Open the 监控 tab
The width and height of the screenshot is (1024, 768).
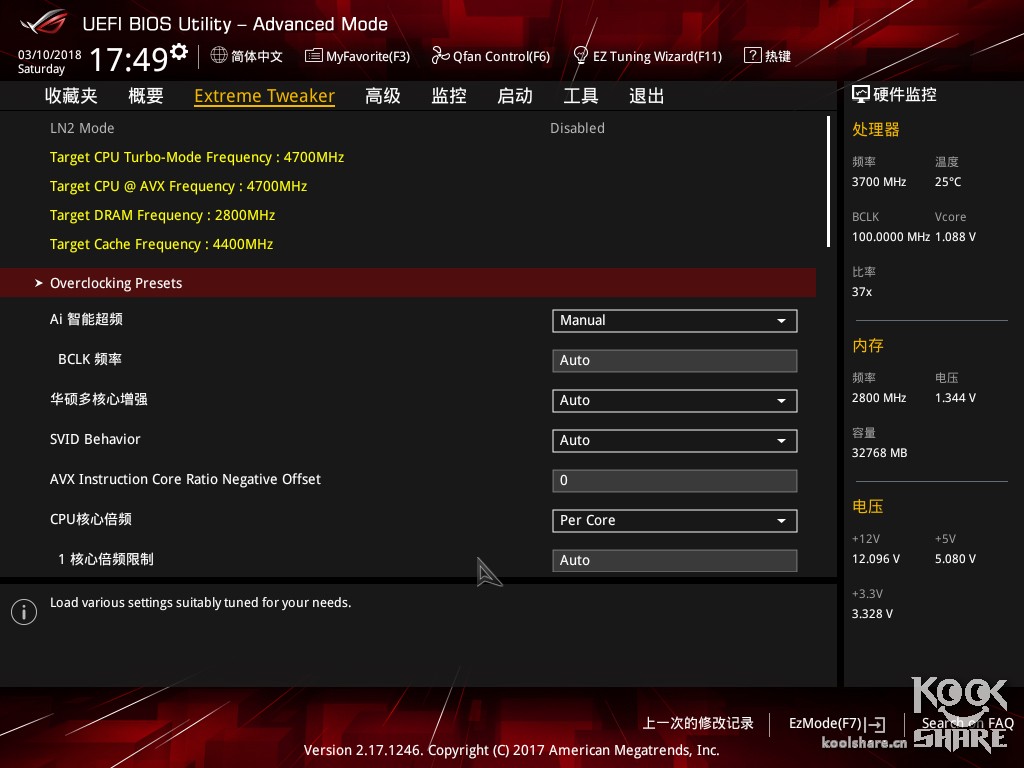point(449,96)
